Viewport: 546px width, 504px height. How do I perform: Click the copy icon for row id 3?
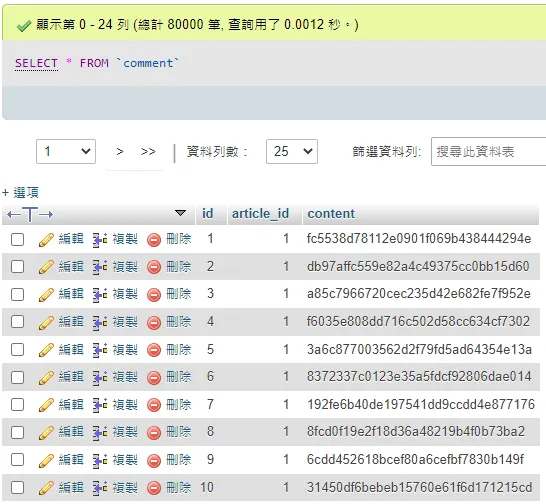point(100,295)
